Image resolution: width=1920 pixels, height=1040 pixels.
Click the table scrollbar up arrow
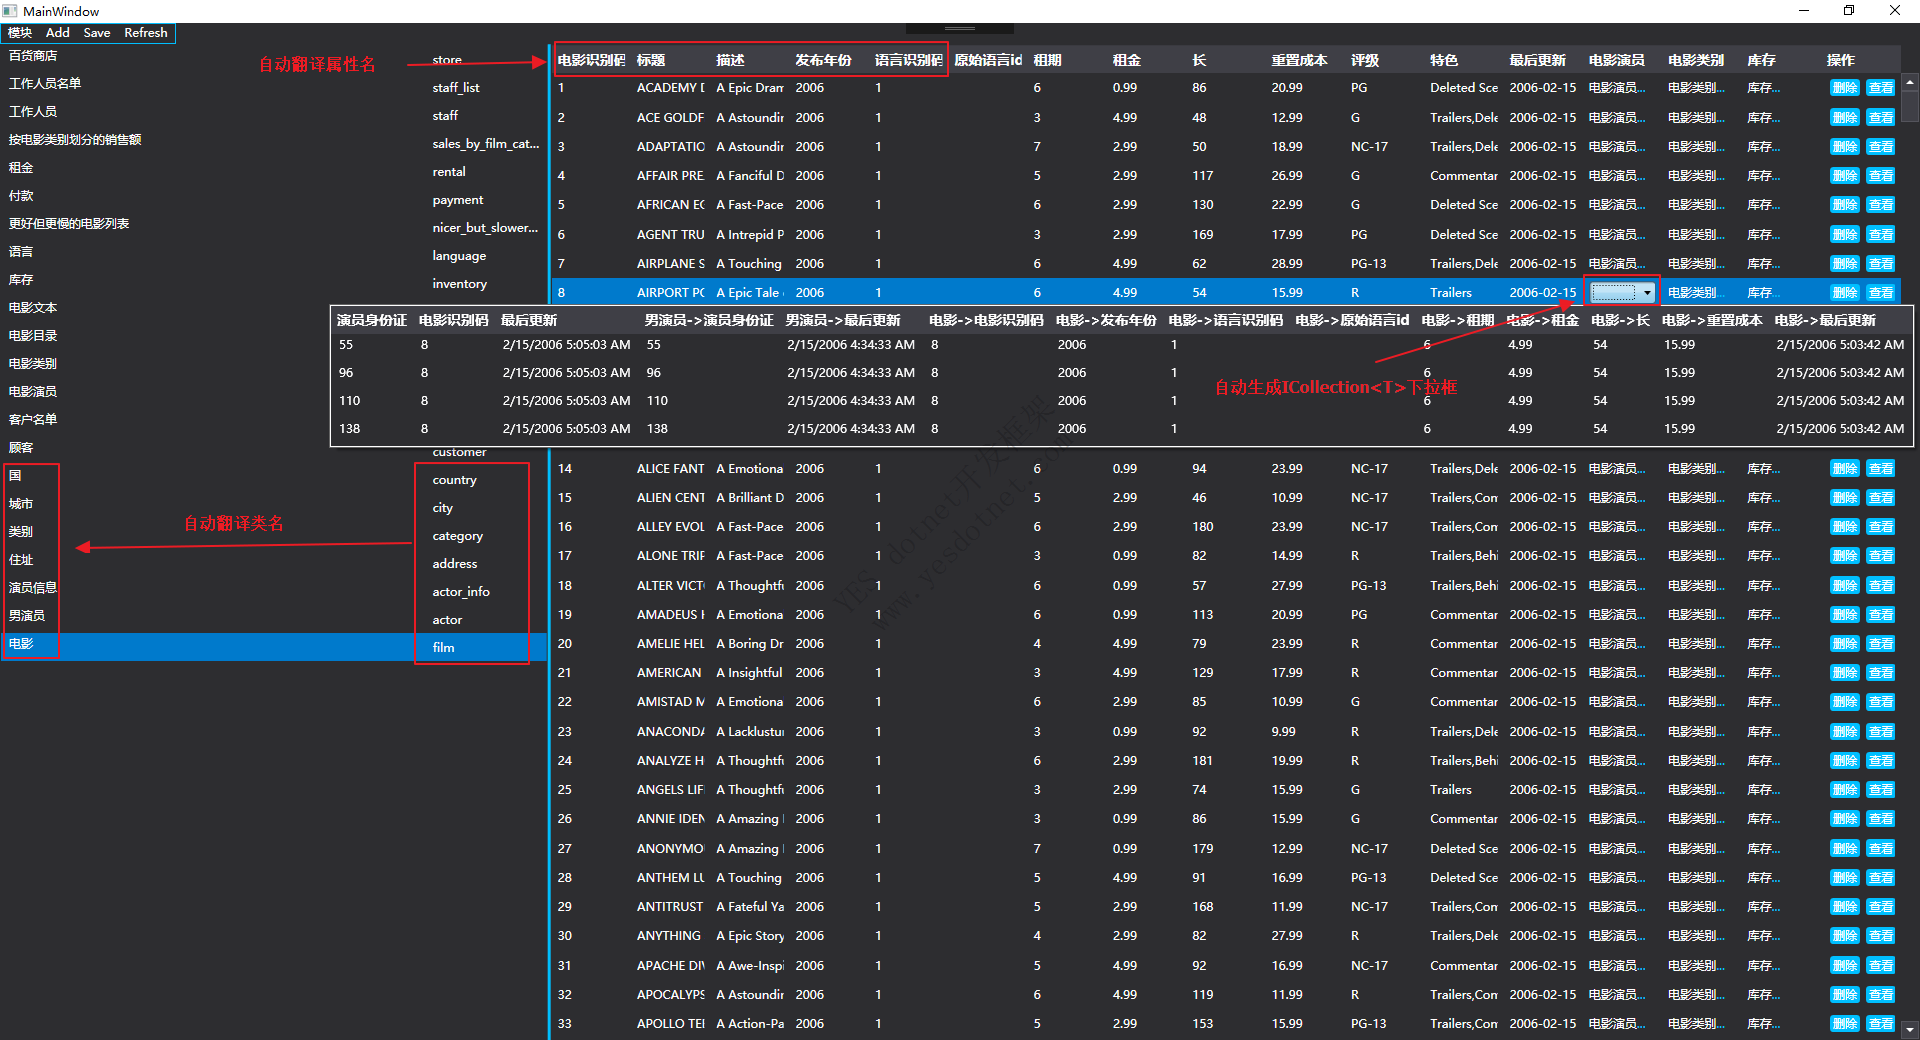(x=1910, y=83)
